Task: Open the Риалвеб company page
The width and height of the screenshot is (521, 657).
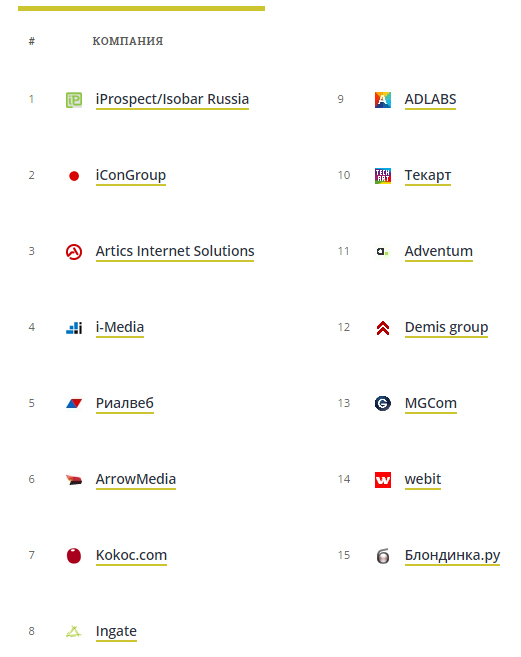Action: coord(124,403)
